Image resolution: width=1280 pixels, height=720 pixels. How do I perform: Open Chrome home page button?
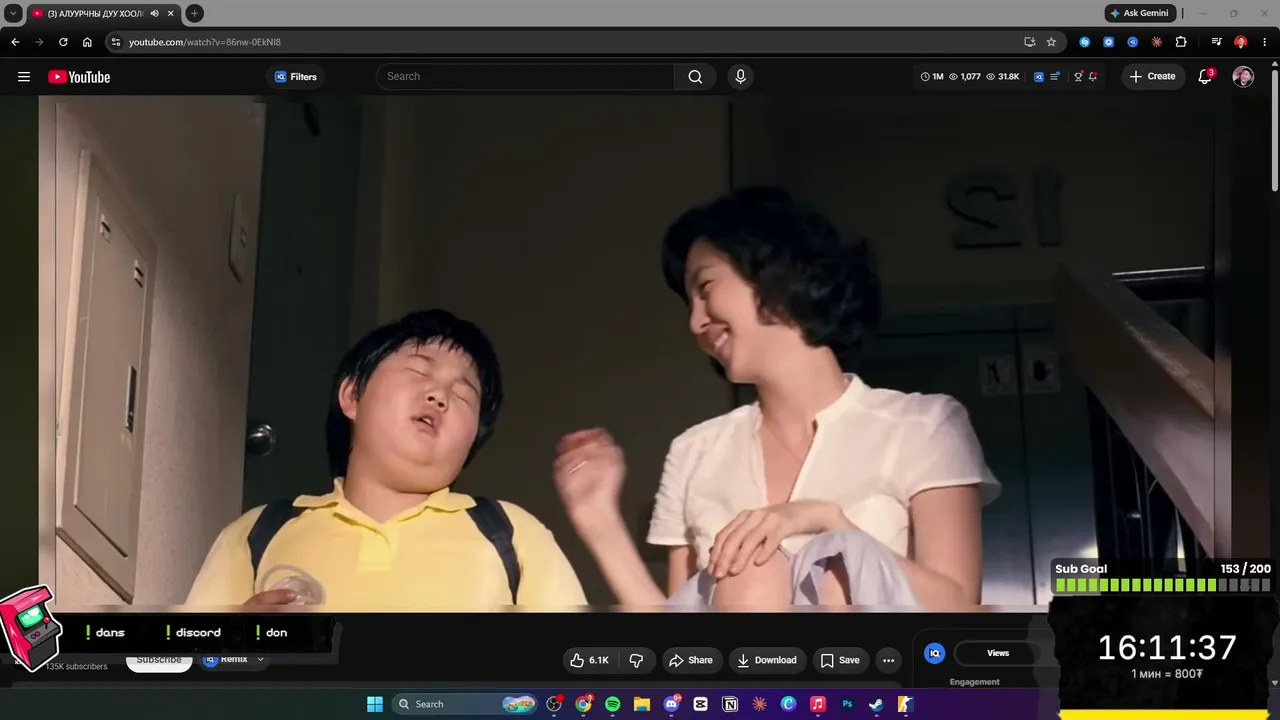click(87, 42)
